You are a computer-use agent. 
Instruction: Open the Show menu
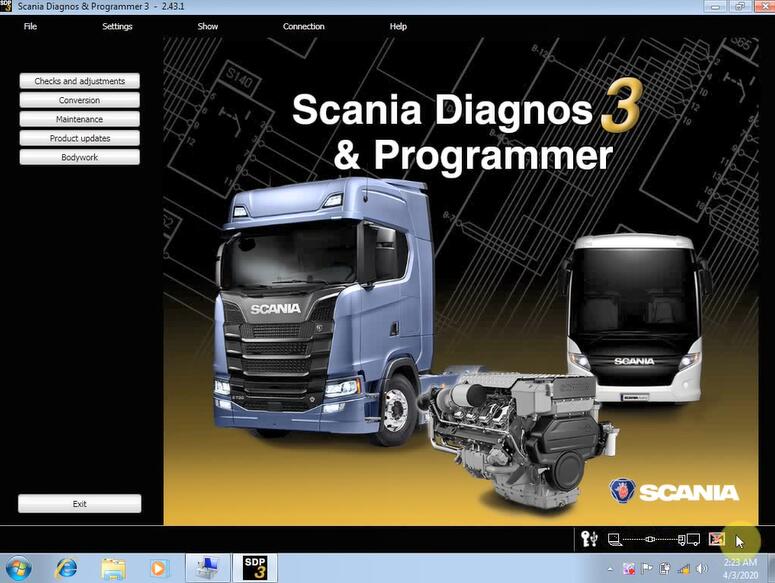[208, 26]
